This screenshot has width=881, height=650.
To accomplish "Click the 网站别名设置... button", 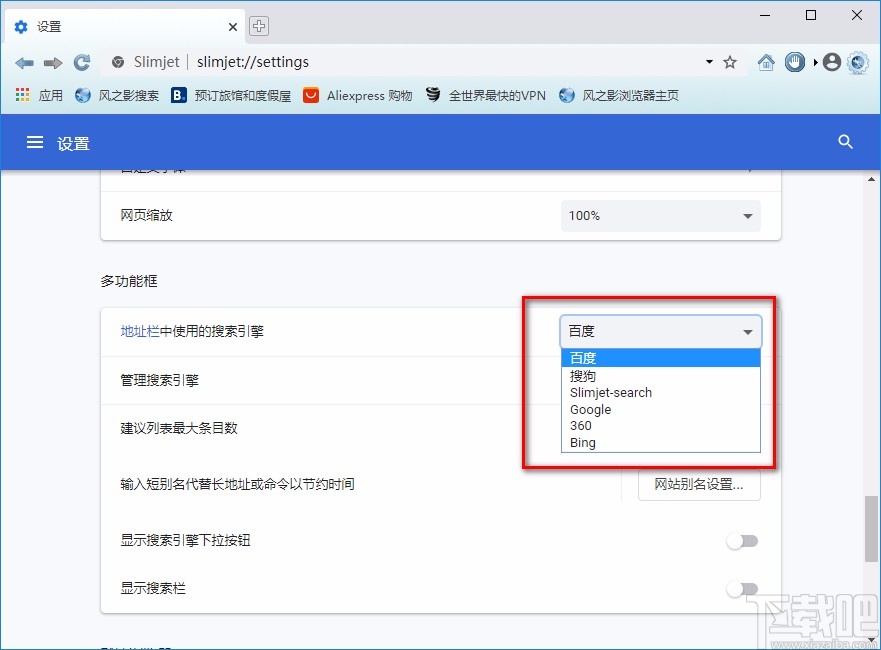I will click(x=698, y=485).
